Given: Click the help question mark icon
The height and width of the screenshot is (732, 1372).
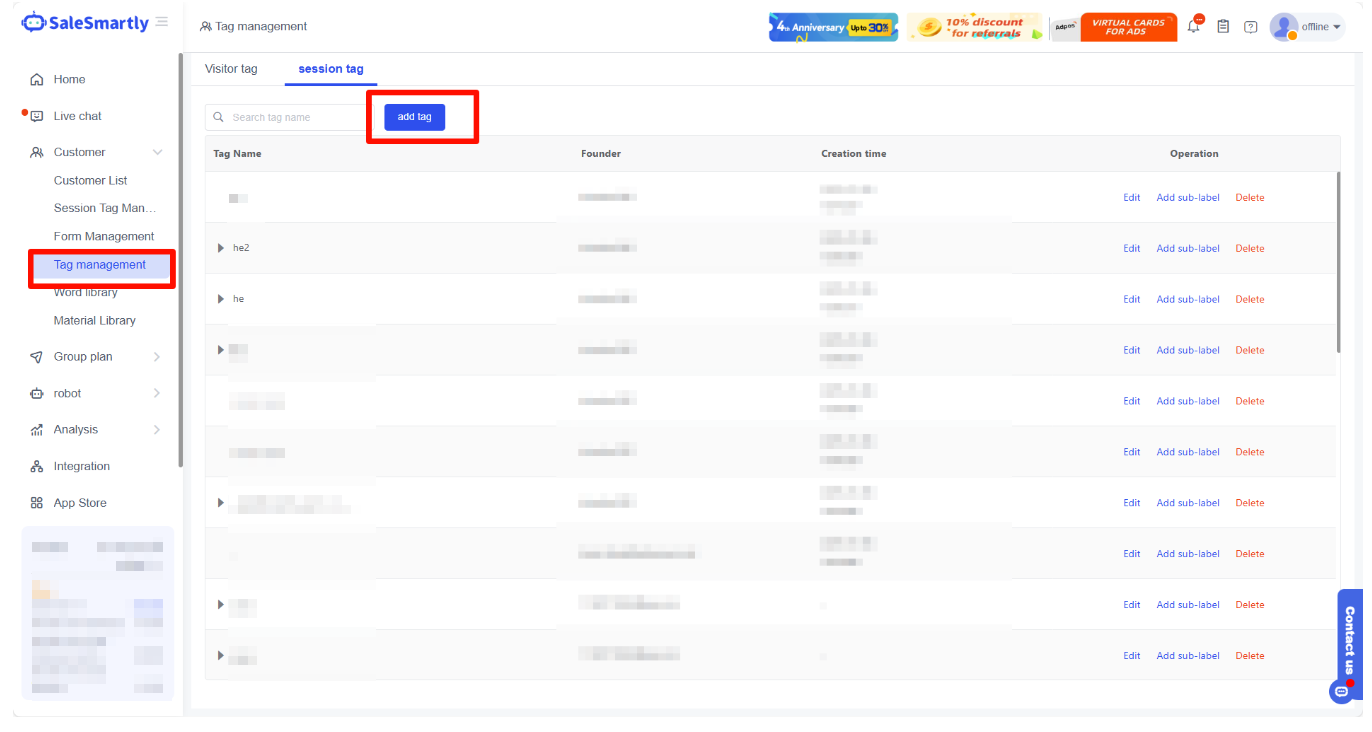Looking at the screenshot, I should pos(1250,27).
